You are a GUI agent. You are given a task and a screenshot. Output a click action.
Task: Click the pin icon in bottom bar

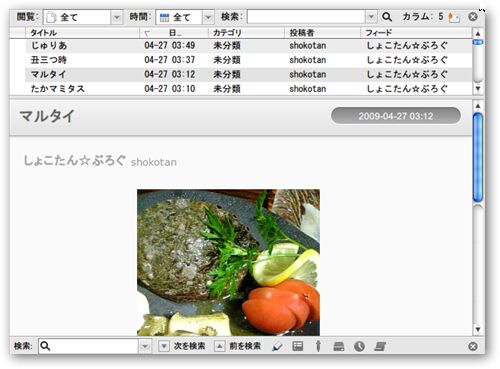[x=318, y=346]
